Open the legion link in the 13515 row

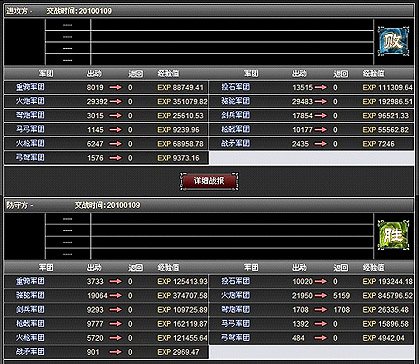tap(235, 87)
